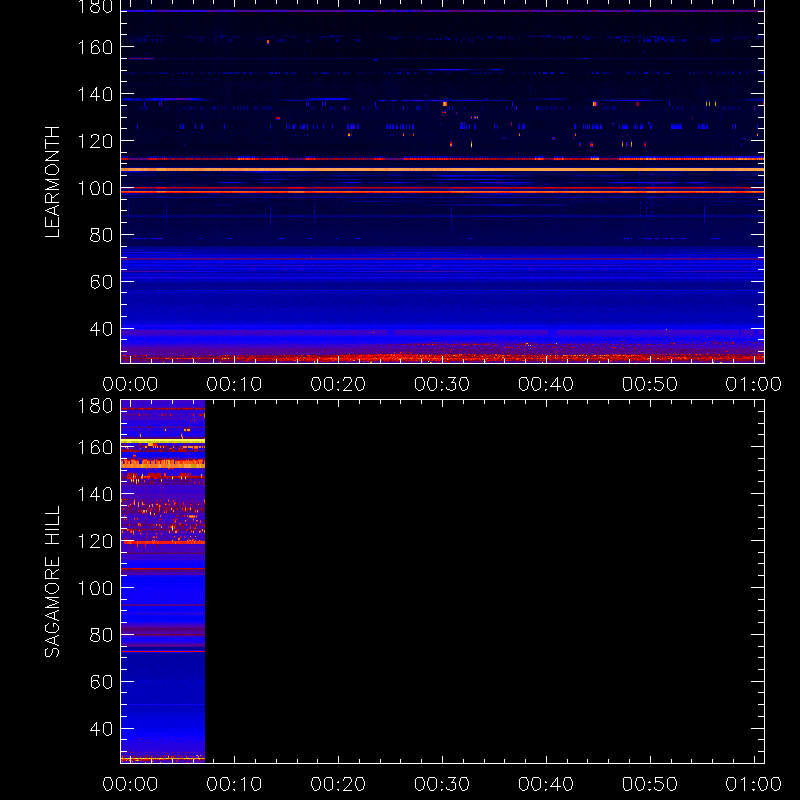Select the 40 frequency label on Learmonth plot

(x=101, y=329)
